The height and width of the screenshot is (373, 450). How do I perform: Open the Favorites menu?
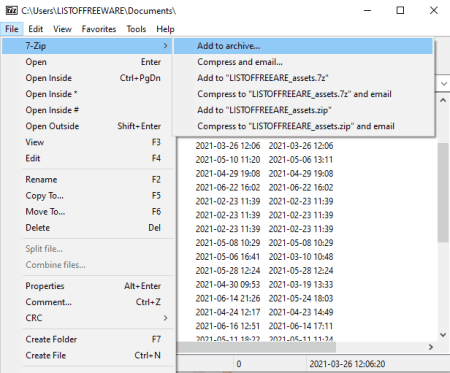click(x=99, y=29)
